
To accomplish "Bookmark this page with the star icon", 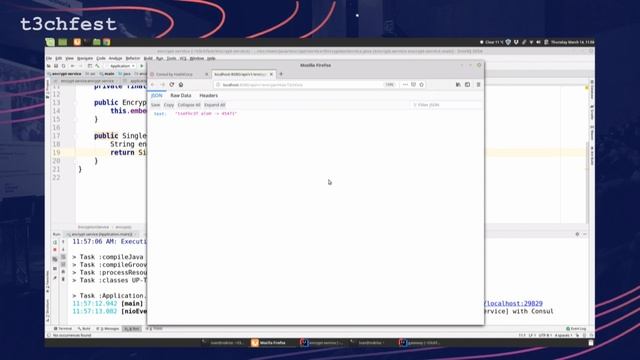I will (422, 84).
